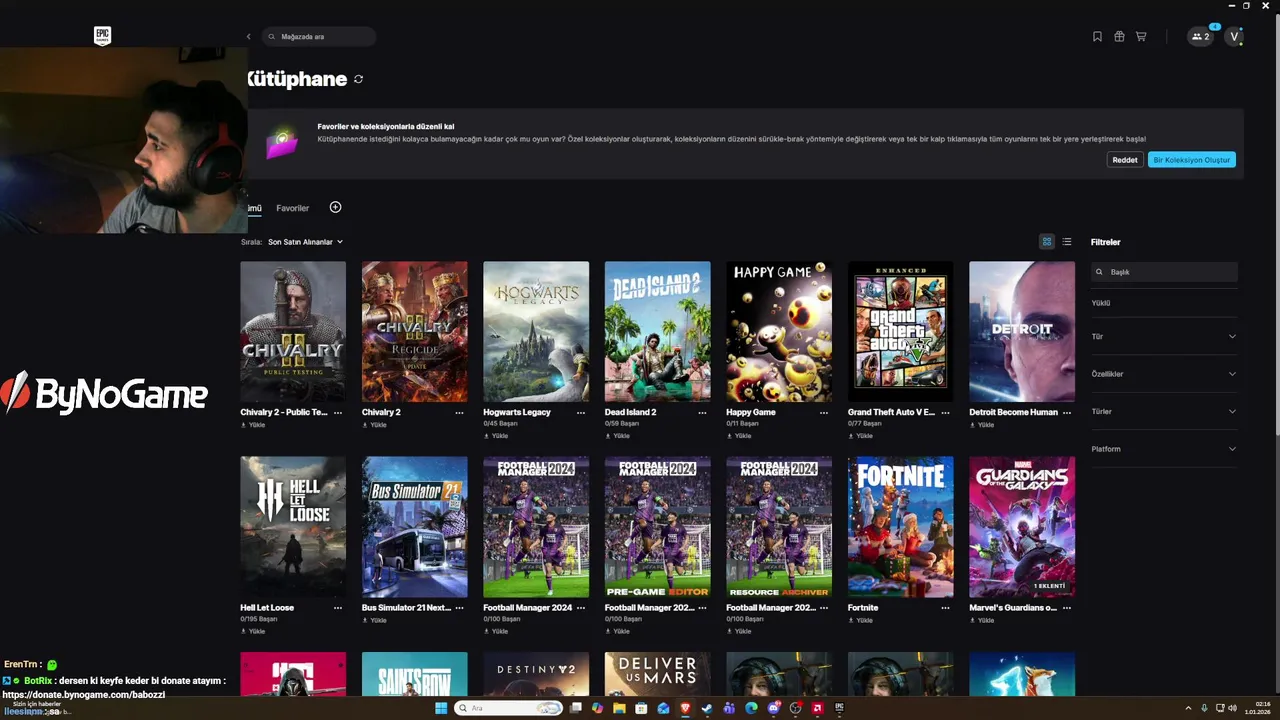
Task: Open options menu for Hell Let Loose
Action: click(338, 607)
